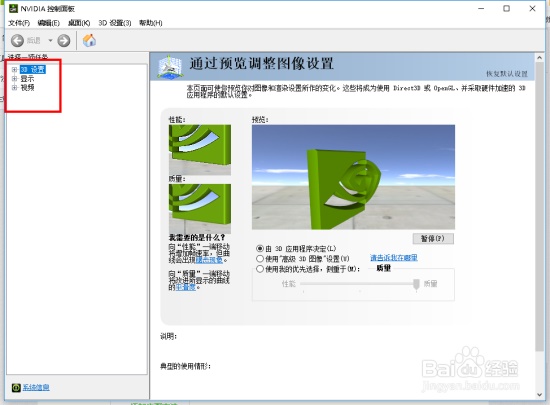Image resolution: width=550 pixels, height=405 pixels.
Task: Click the vertical scrollbar up arrow
Action: (x=540, y=58)
